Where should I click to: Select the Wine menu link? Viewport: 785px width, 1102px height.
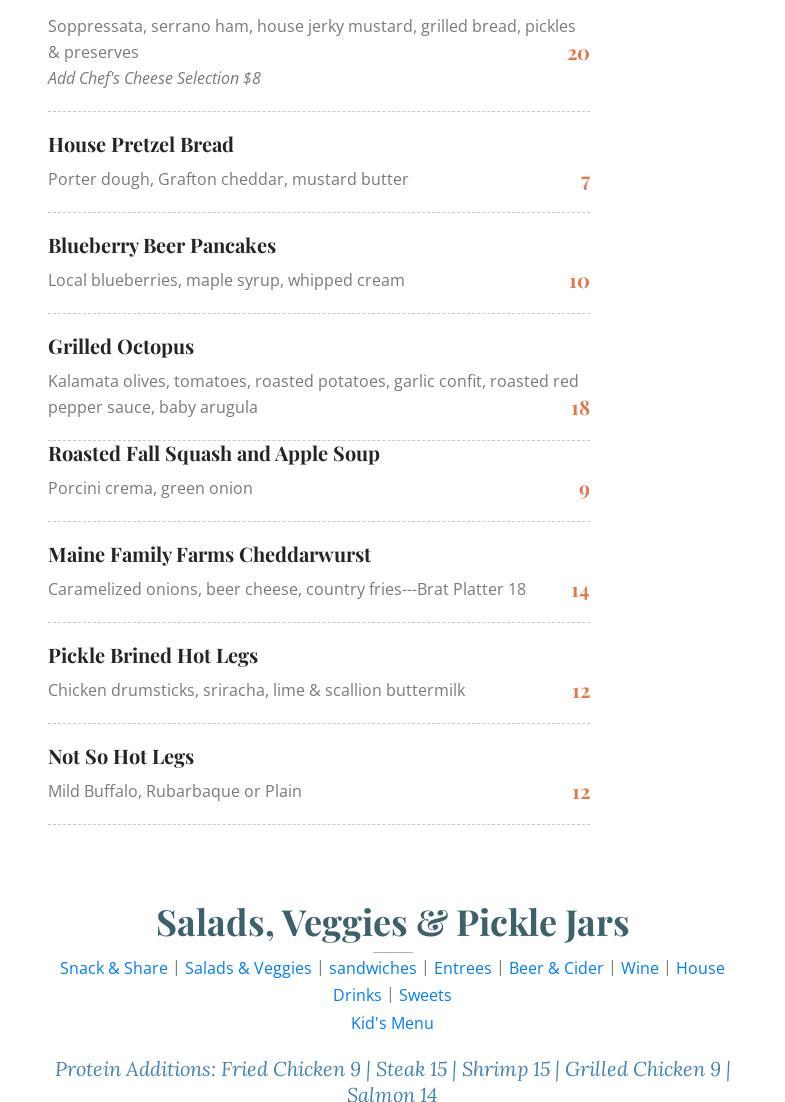pyautogui.click(x=639, y=968)
